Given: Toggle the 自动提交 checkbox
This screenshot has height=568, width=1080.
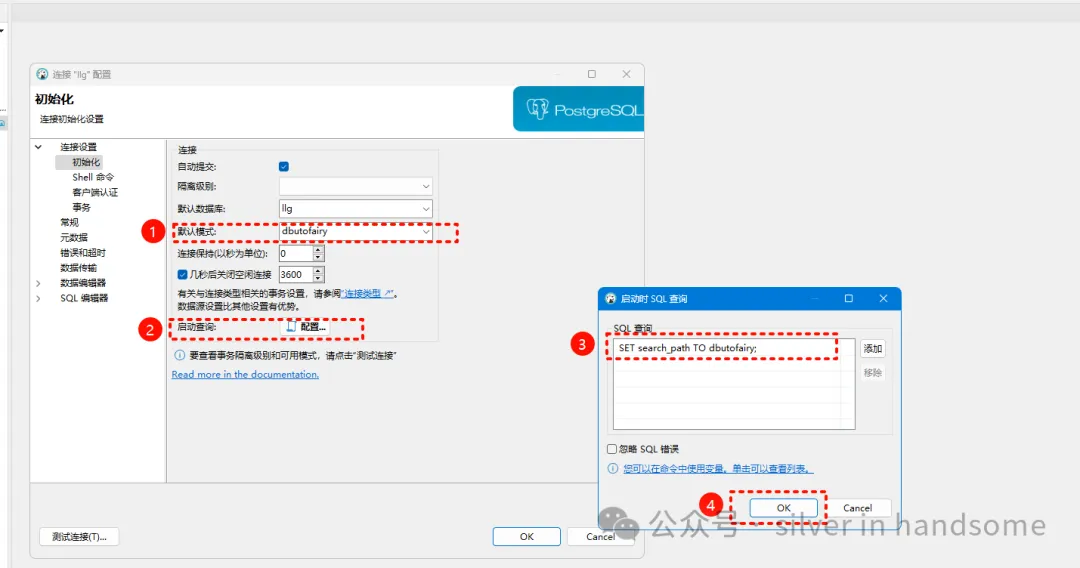Looking at the screenshot, I should [x=284, y=166].
